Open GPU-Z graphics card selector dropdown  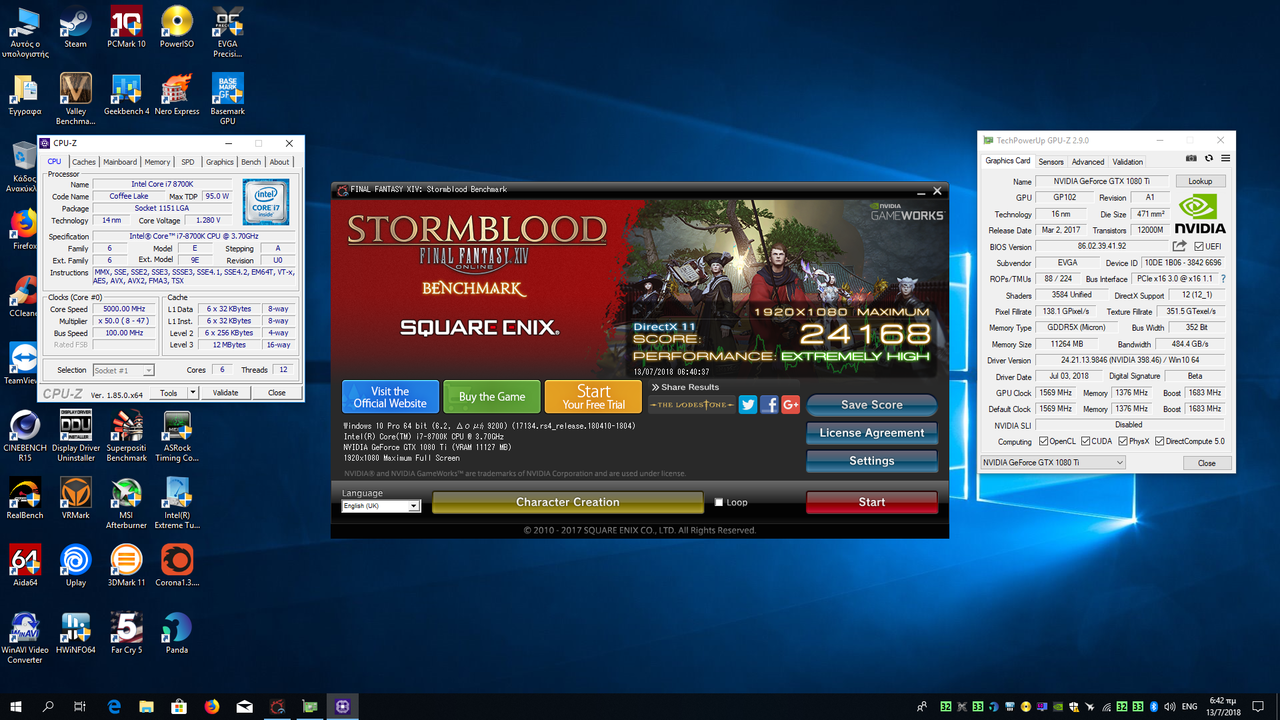(x=1053, y=462)
